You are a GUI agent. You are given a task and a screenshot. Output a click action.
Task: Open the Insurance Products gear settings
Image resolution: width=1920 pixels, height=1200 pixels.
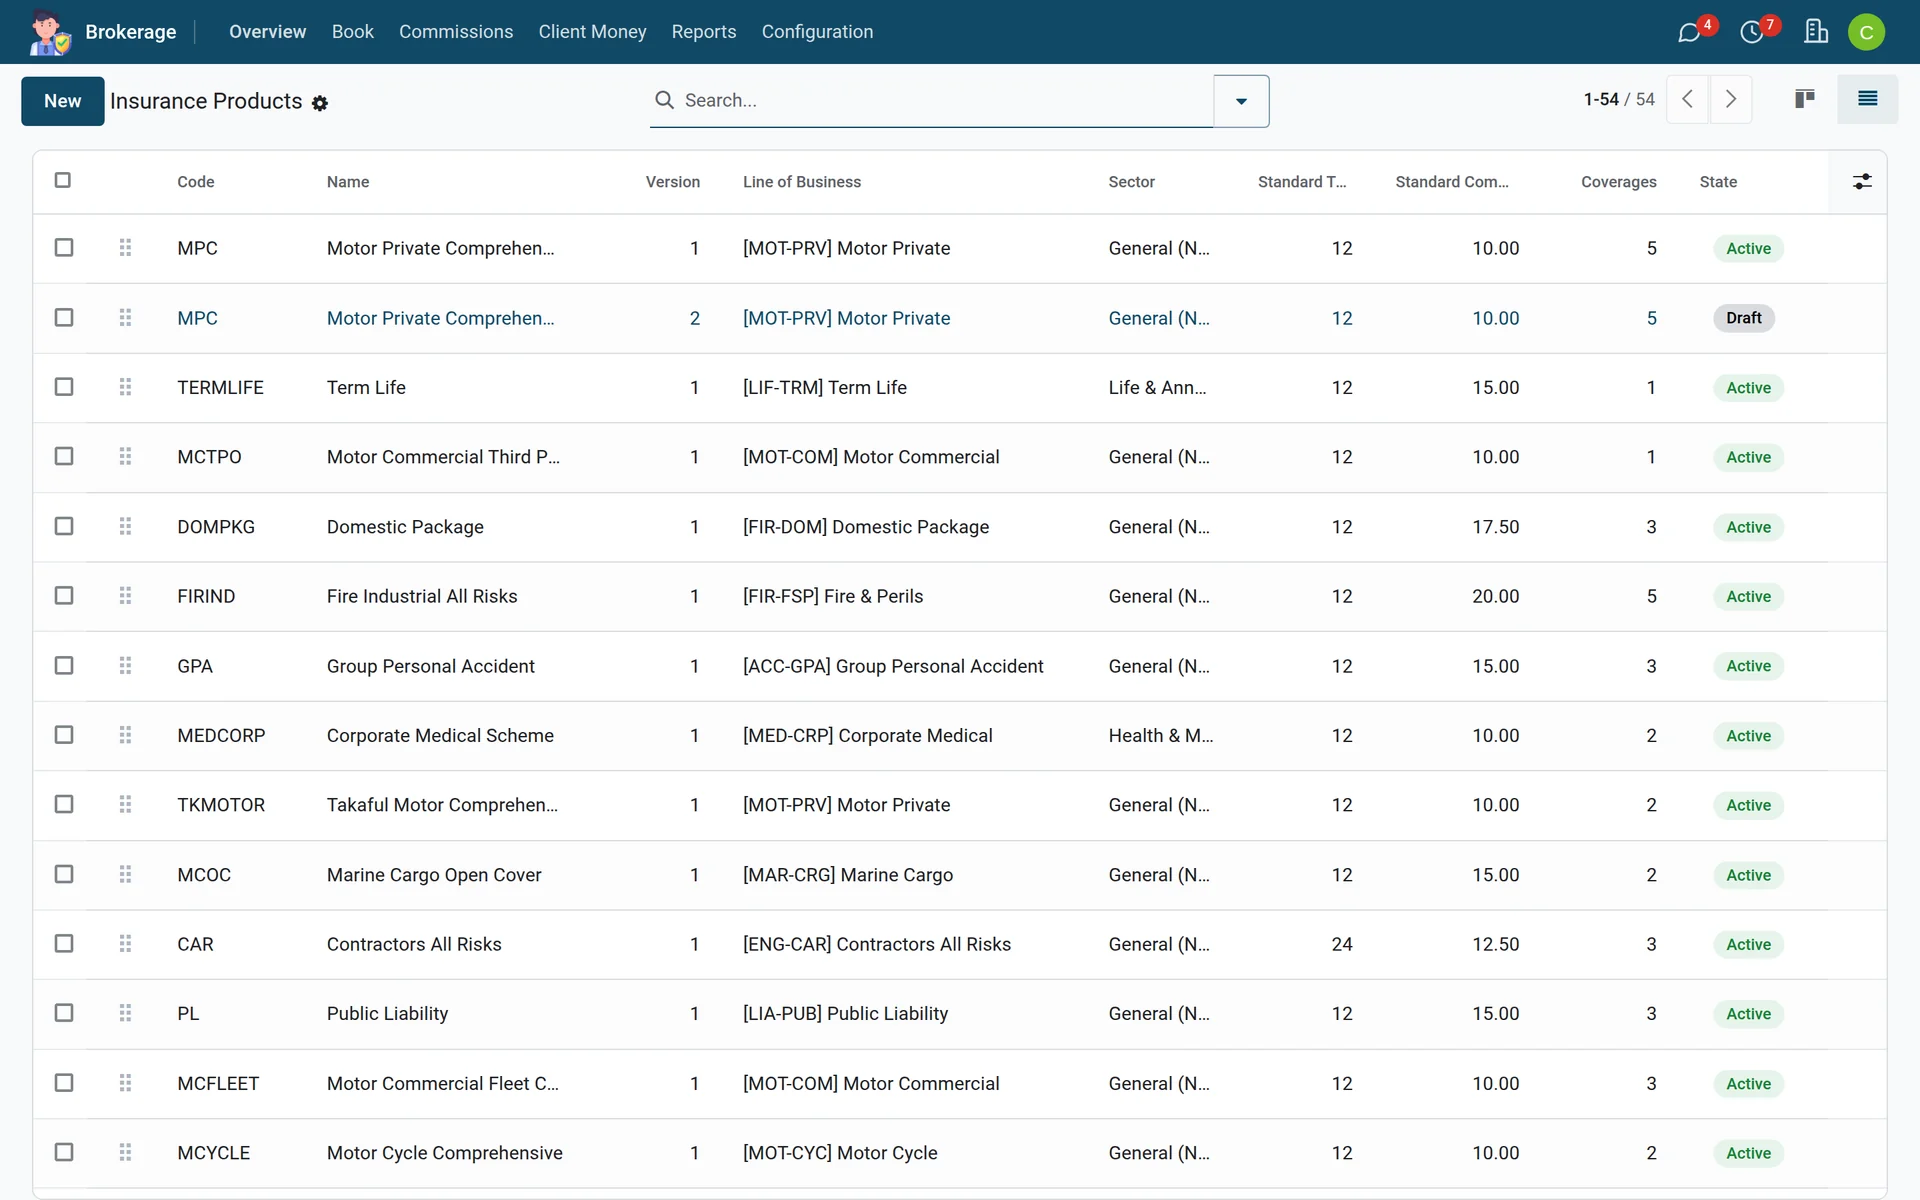coord(320,103)
